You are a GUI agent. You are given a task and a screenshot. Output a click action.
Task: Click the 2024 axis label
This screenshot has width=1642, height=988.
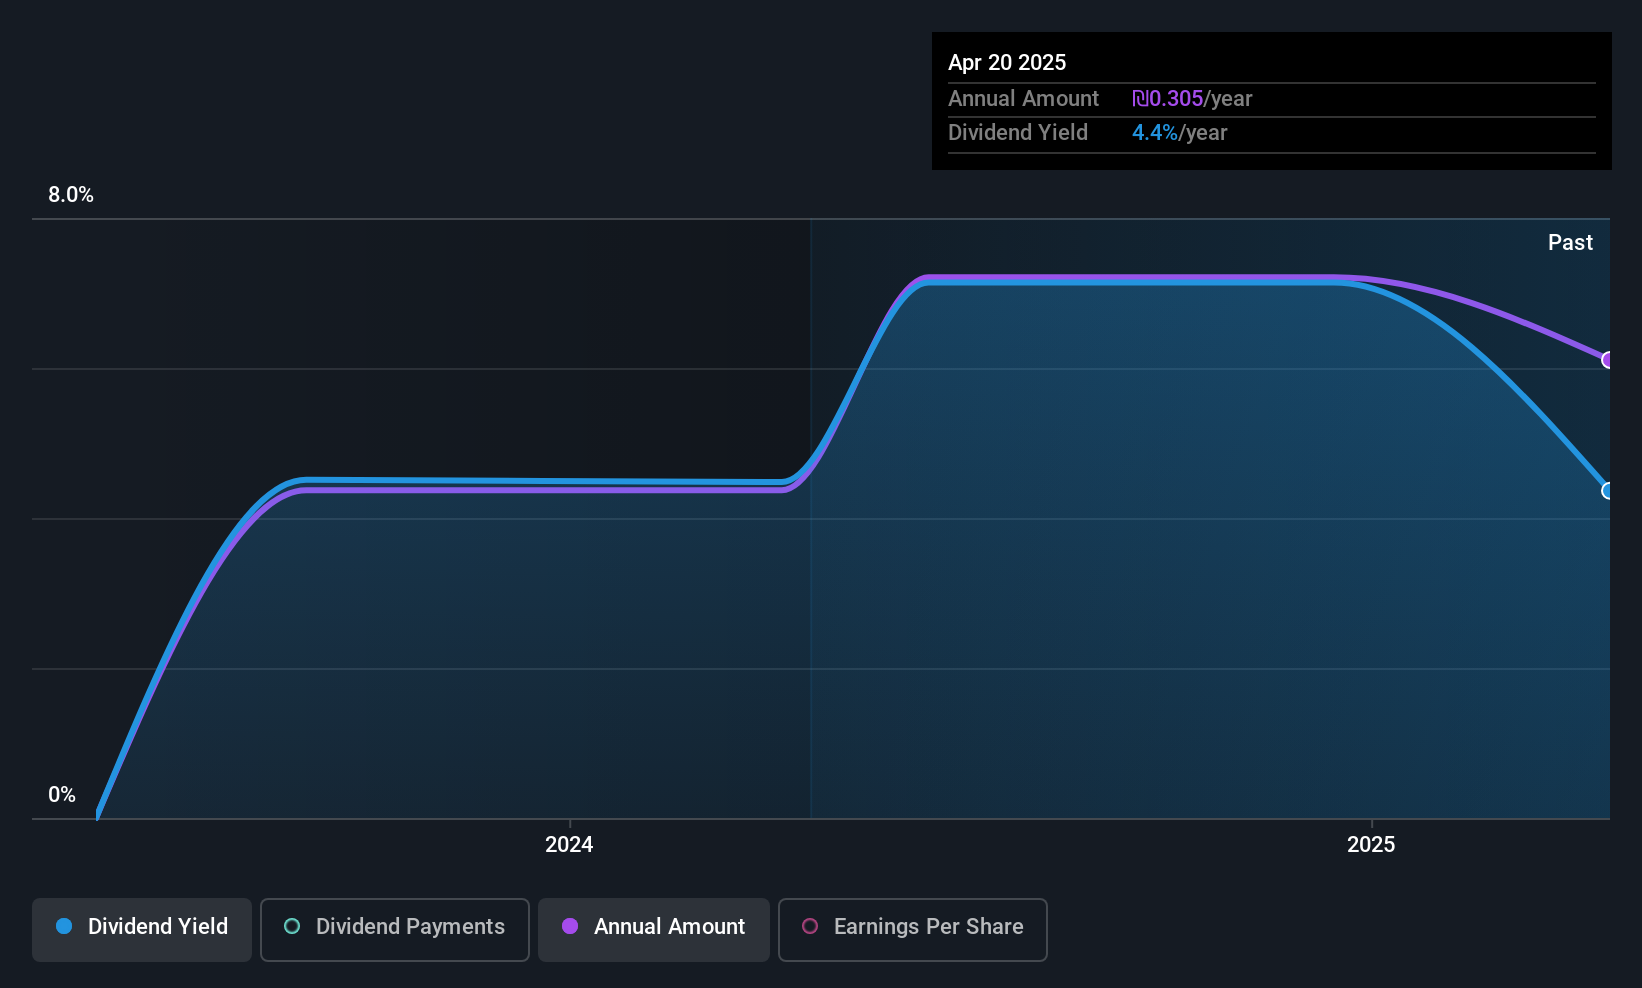click(x=569, y=845)
